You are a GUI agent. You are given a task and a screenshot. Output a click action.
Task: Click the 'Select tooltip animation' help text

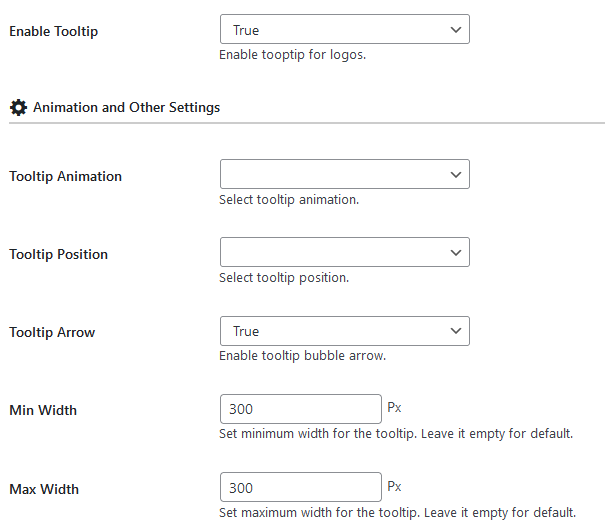[x=288, y=199]
